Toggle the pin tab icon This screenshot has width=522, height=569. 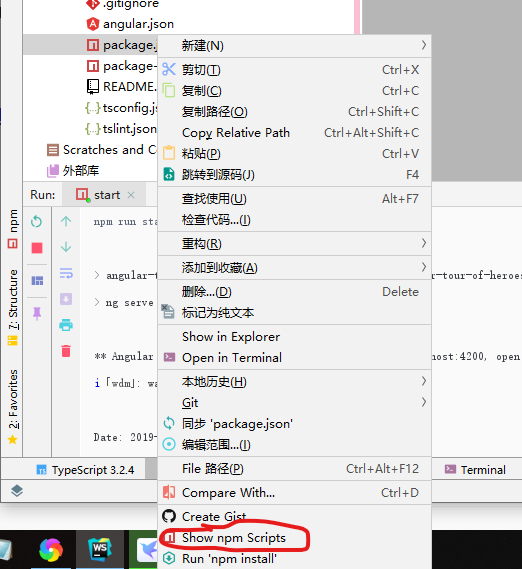[x=37, y=313]
